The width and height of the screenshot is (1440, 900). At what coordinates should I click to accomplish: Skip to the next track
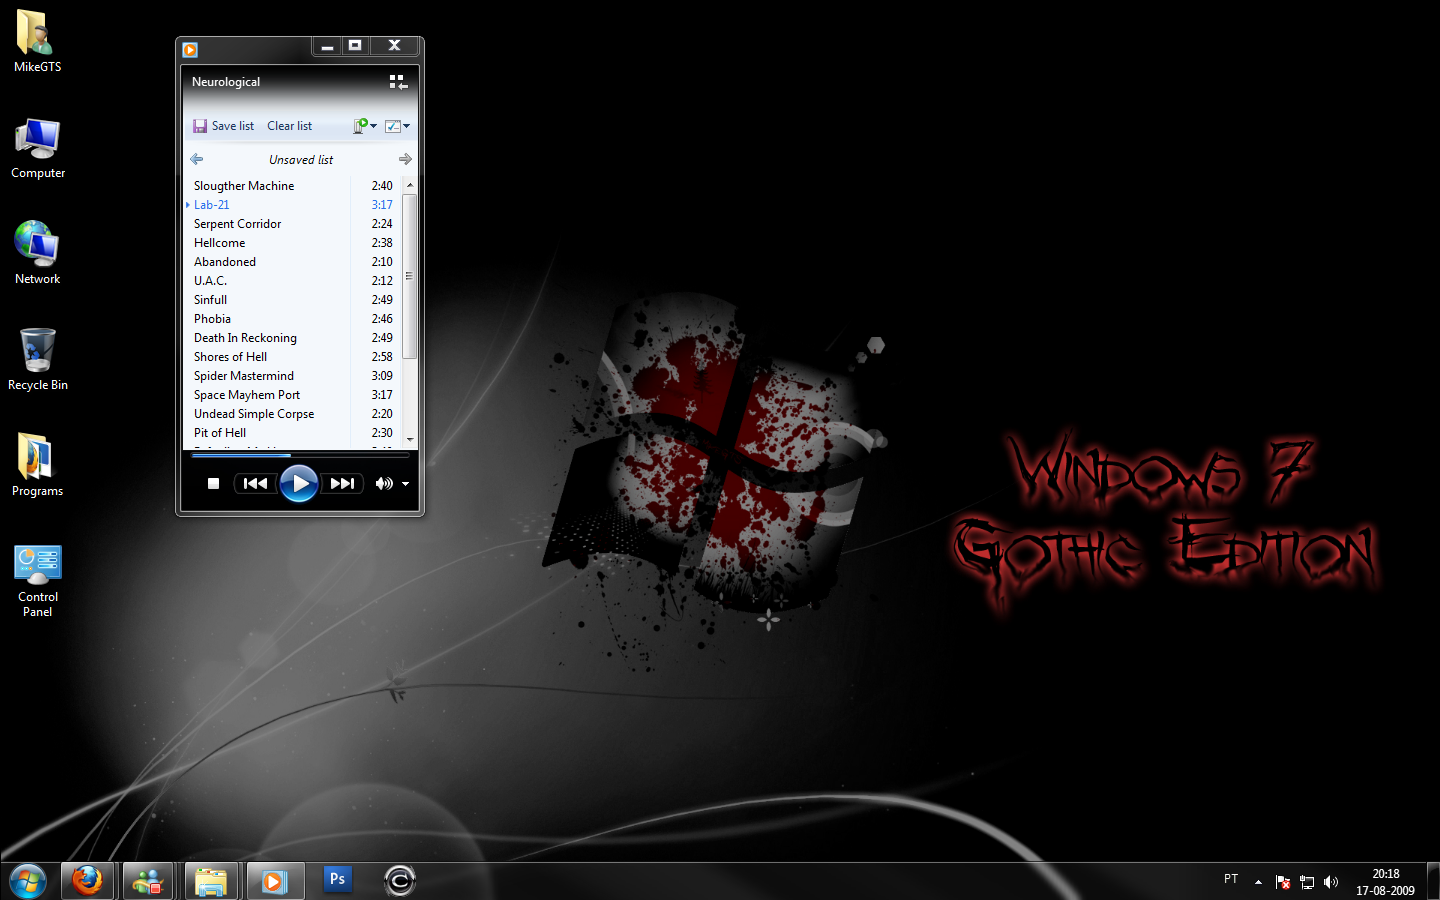(x=342, y=484)
